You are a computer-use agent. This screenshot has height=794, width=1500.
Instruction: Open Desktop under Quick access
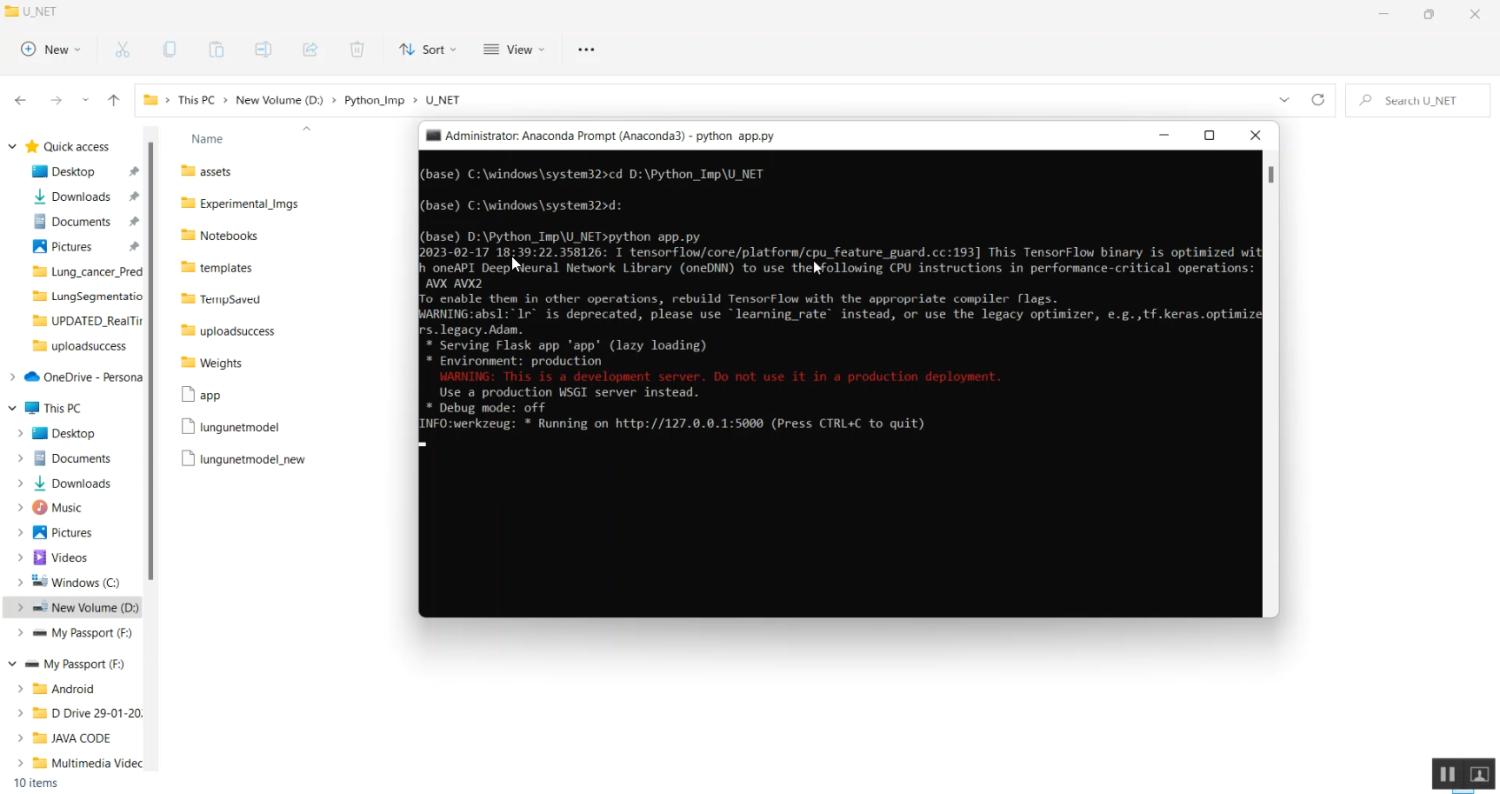[73, 172]
